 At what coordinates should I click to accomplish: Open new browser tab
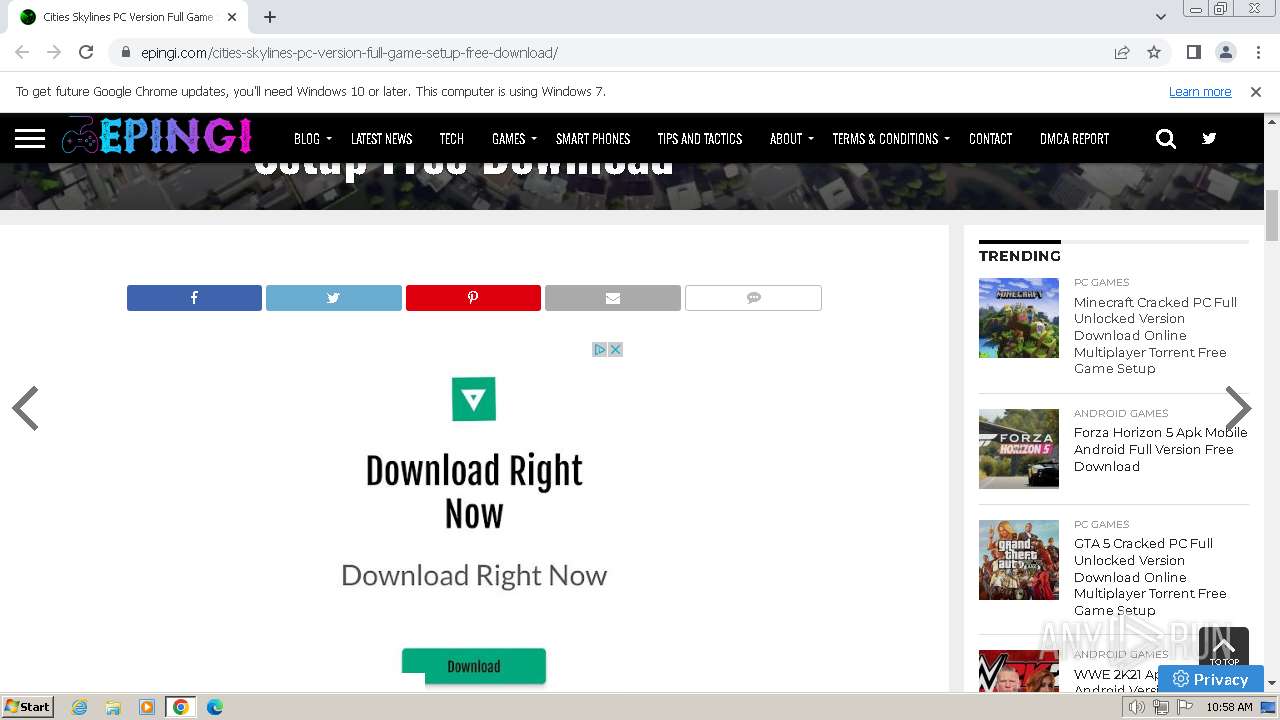270,17
